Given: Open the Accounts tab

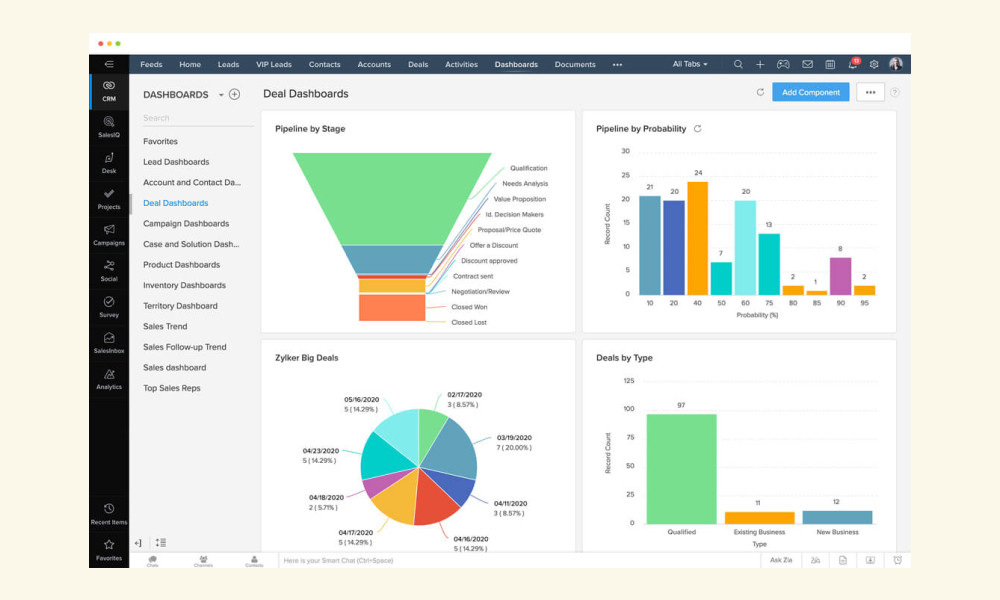Looking at the screenshot, I should (x=374, y=64).
